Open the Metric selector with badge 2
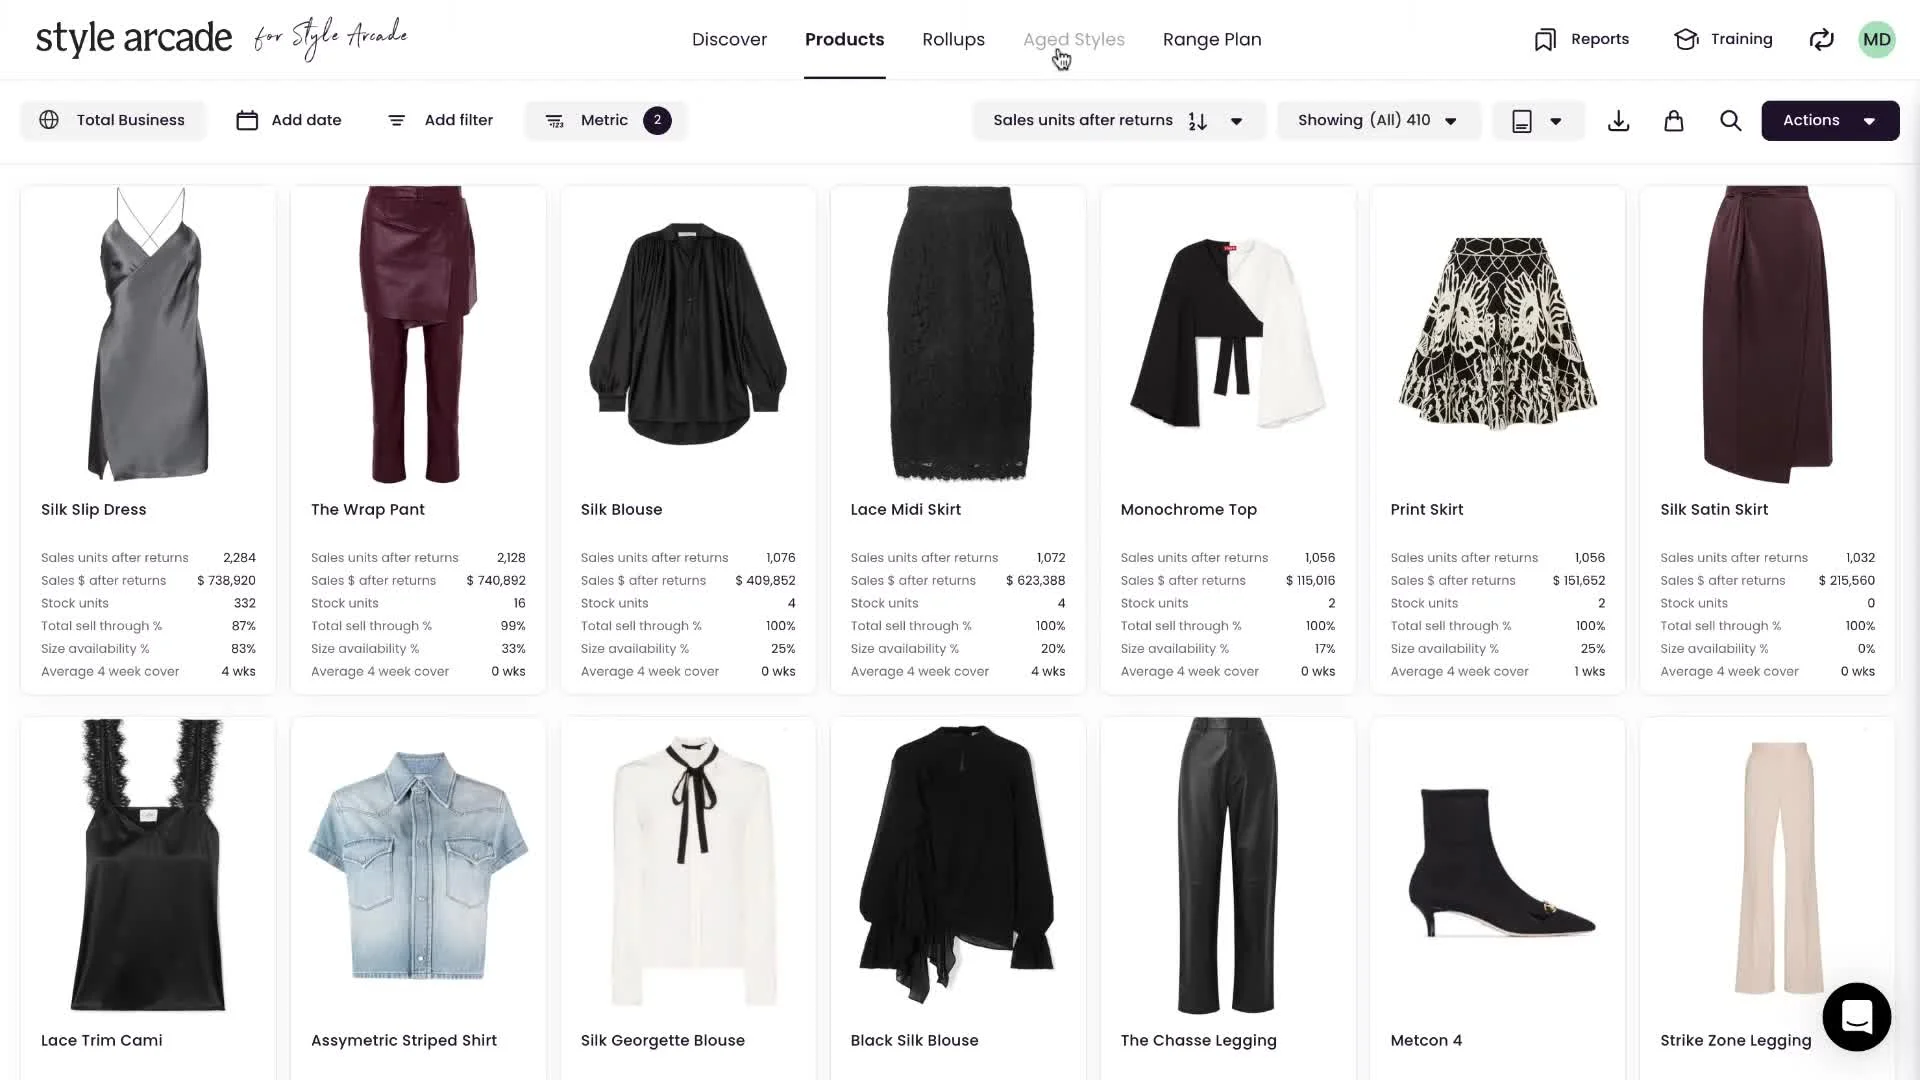The image size is (1920, 1080). (x=606, y=121)
